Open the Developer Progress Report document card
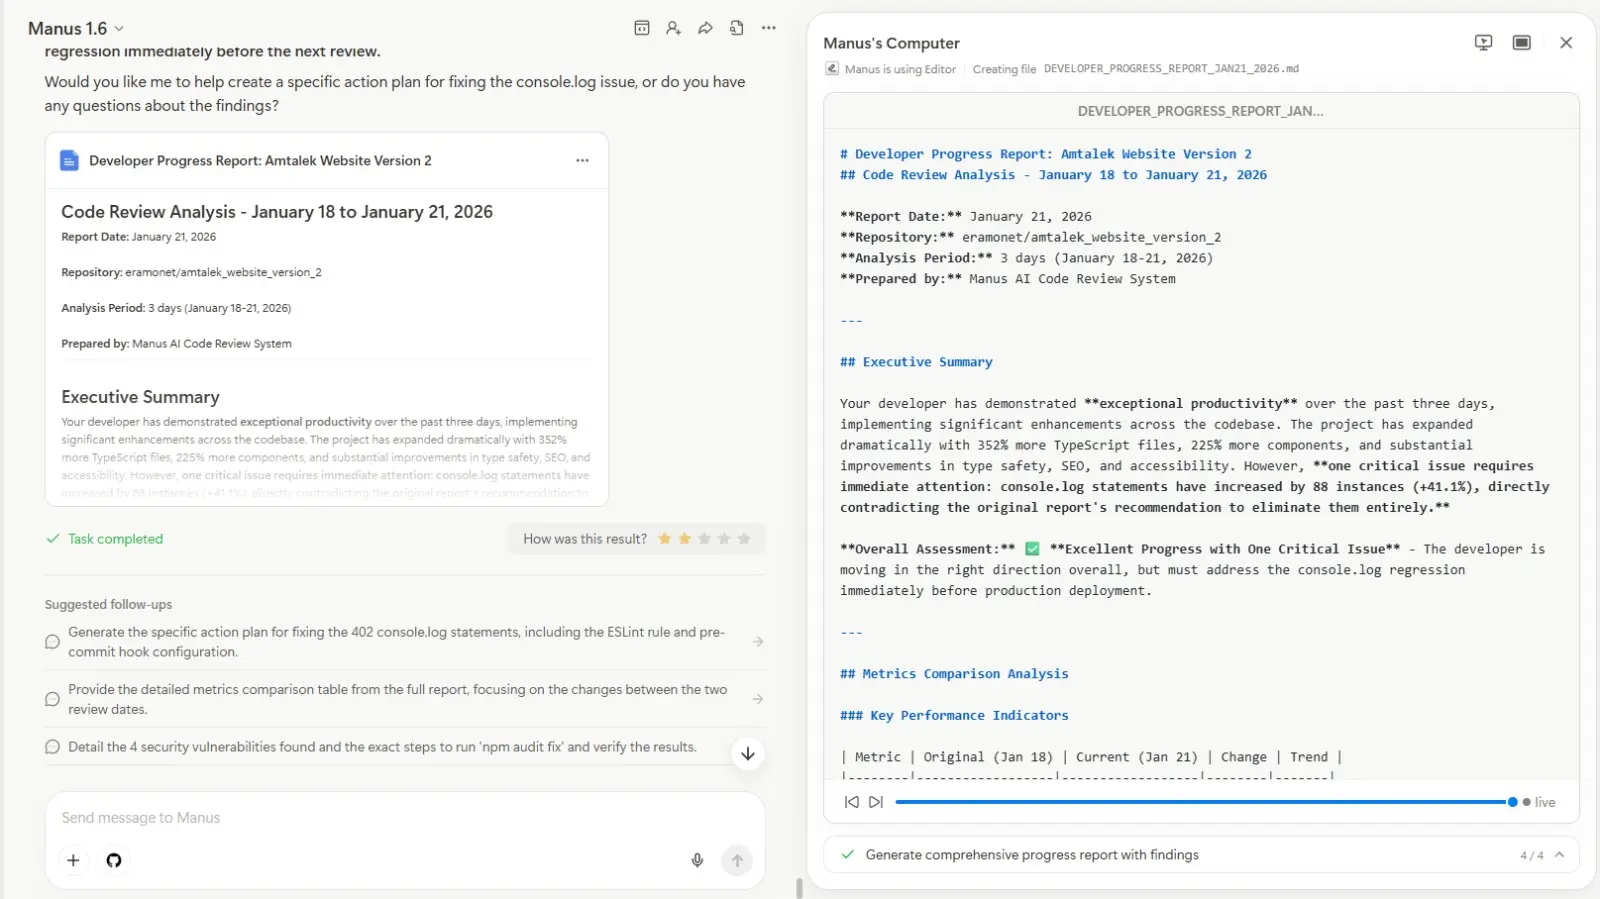 (x=260, y=161)
